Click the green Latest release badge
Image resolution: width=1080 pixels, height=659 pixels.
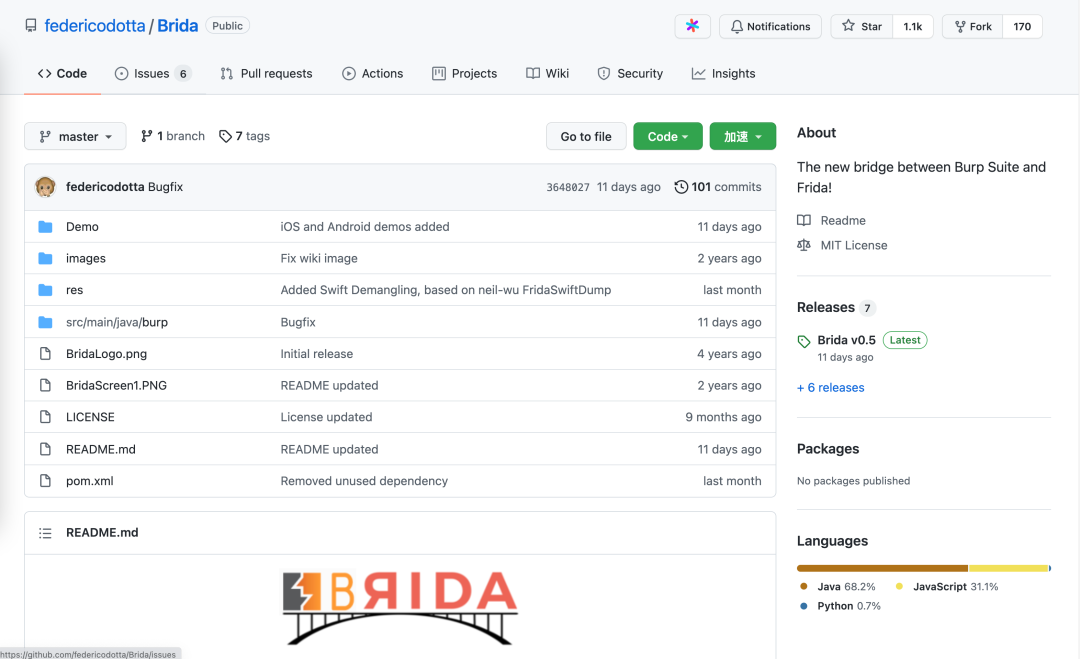click(905, 340)
